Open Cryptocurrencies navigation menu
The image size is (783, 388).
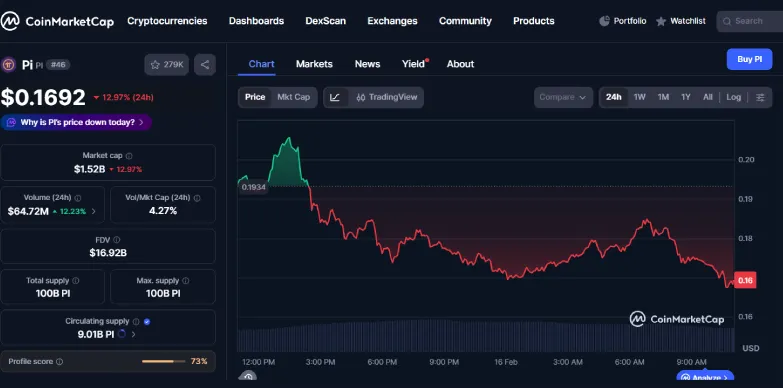pyautogui.click(x=167, y=21)
